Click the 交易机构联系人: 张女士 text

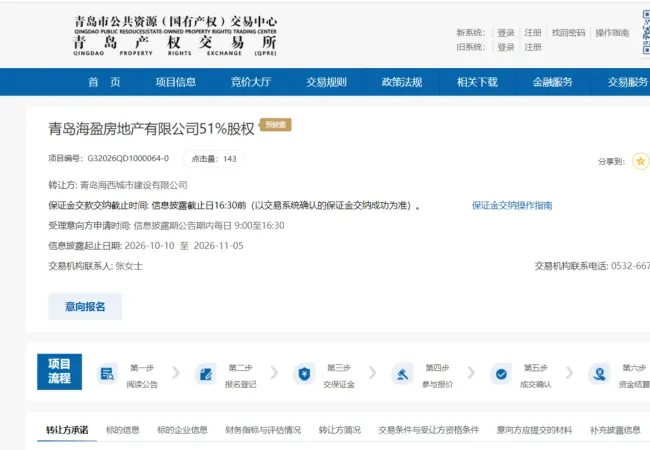(x=95, y=266)
